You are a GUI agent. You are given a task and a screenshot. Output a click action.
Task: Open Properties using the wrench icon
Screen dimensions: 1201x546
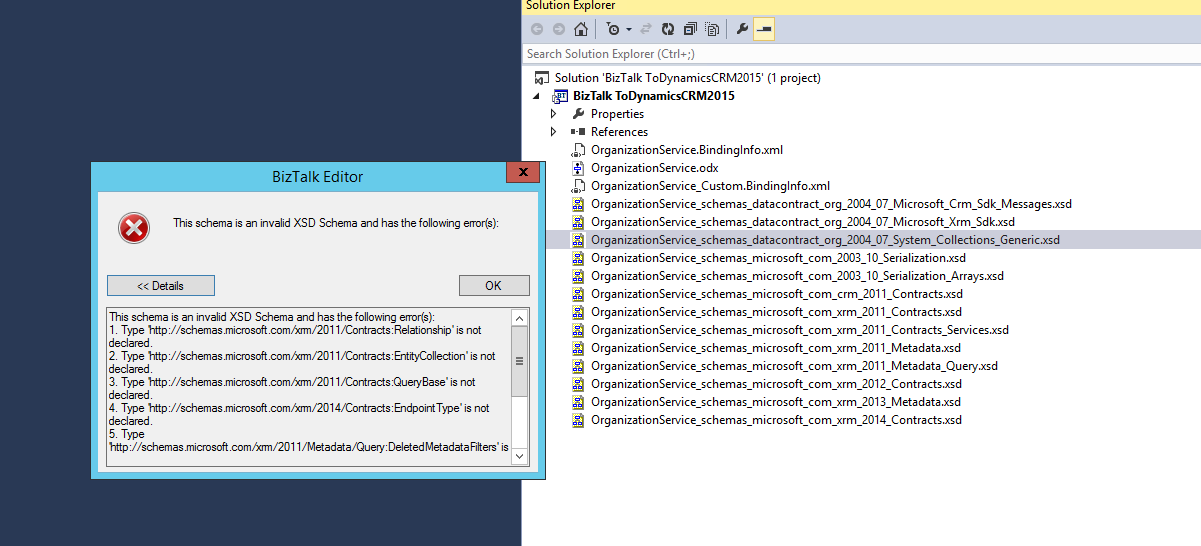pyautogui.click(x=742, y=29)
